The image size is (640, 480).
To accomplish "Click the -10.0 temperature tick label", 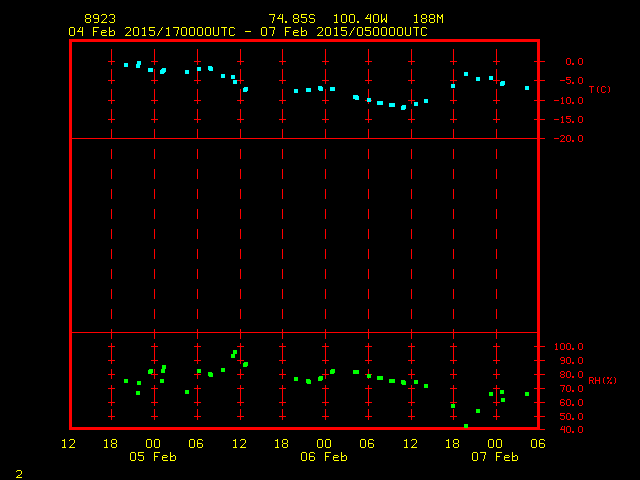I will (x=569, y=100).
